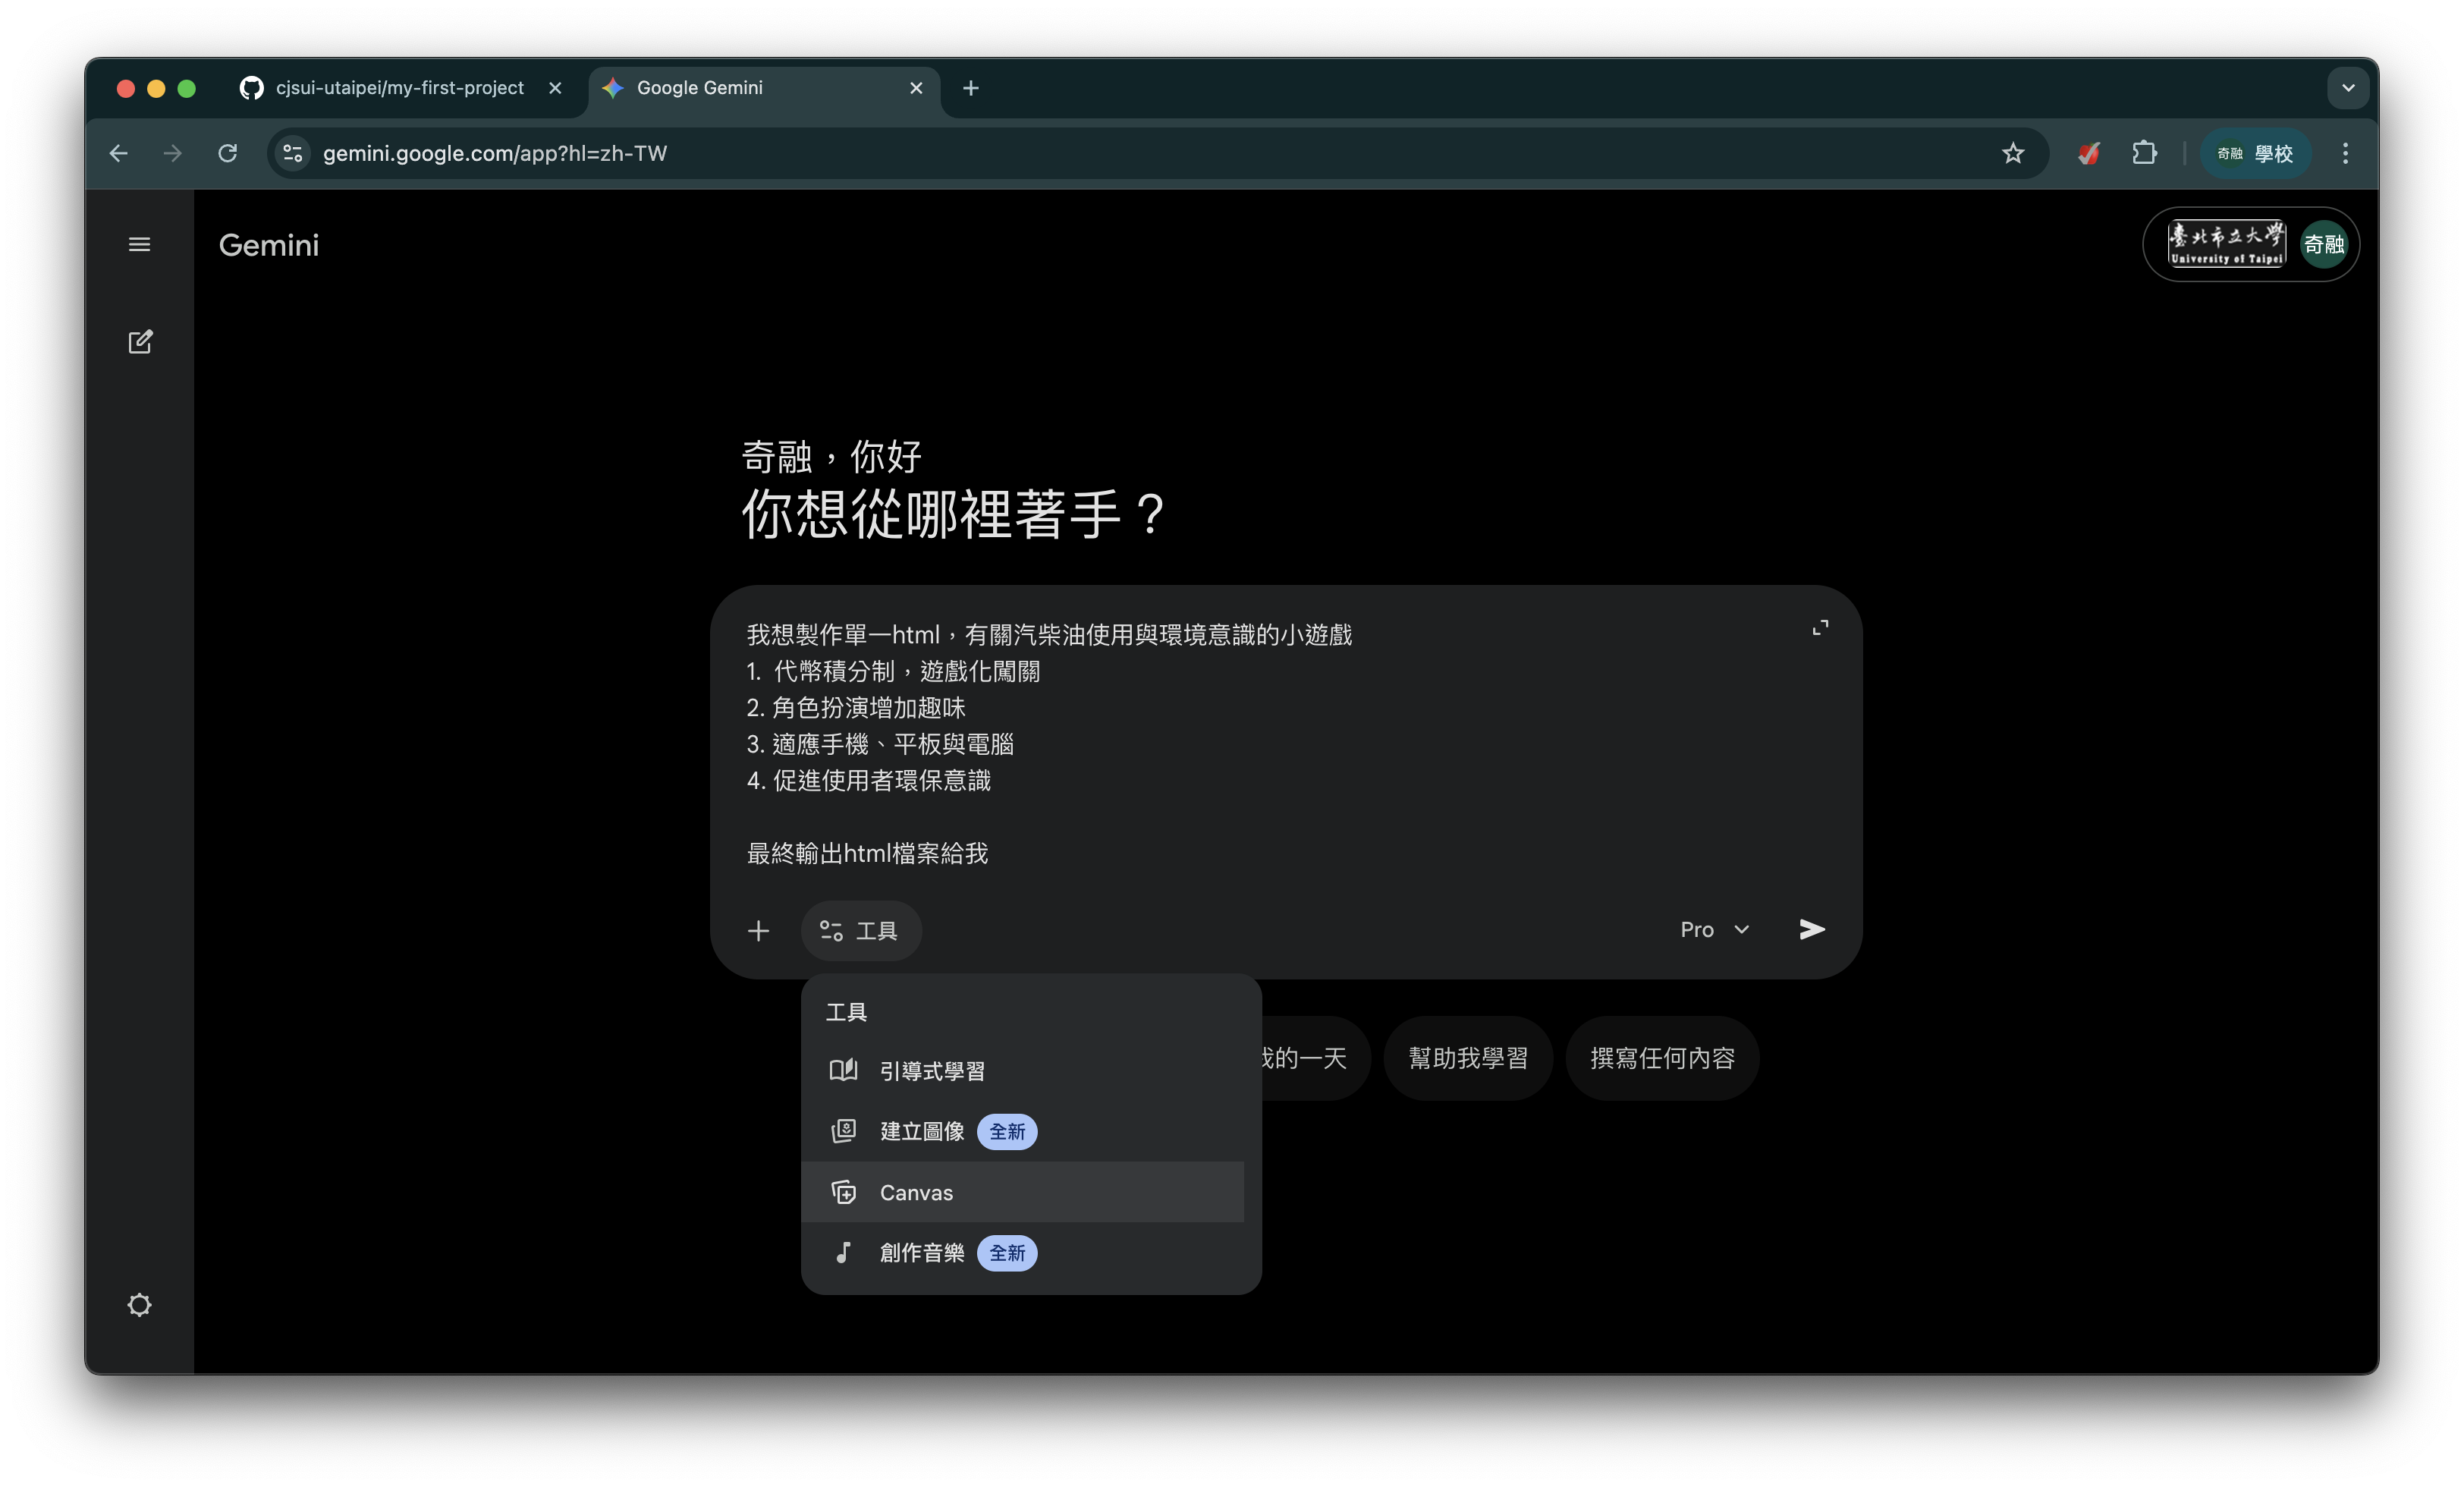The height and width of the screenshot is (1487, 2464).
Task: Select 引導式學習 from tools menu
Action: click(1022, 1071)
